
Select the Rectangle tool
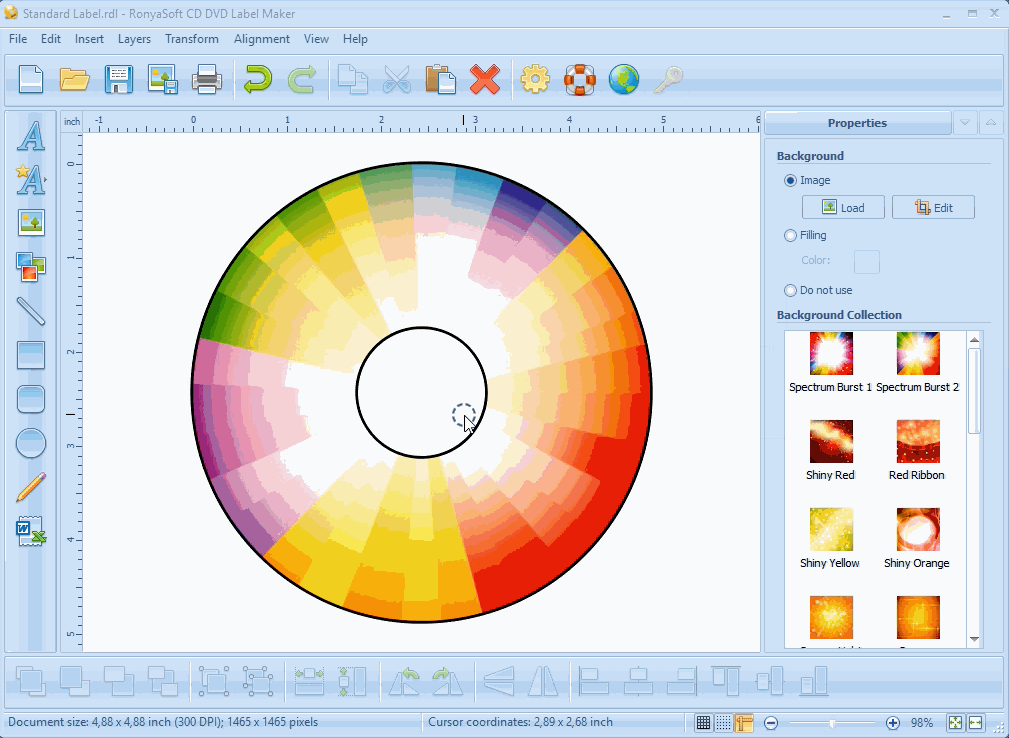point(31,355)
